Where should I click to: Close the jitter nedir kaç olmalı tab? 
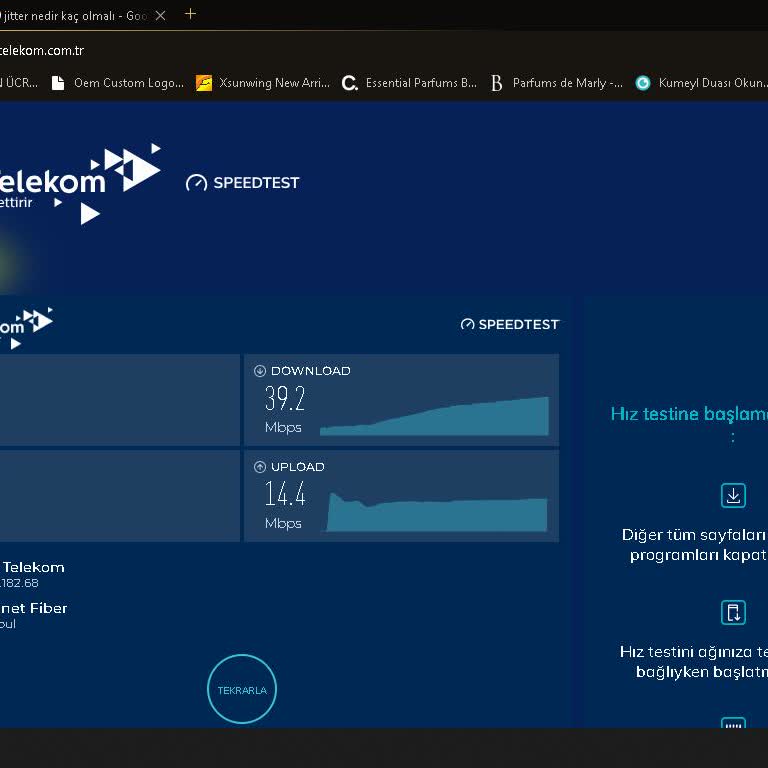[x=160, y=16]
